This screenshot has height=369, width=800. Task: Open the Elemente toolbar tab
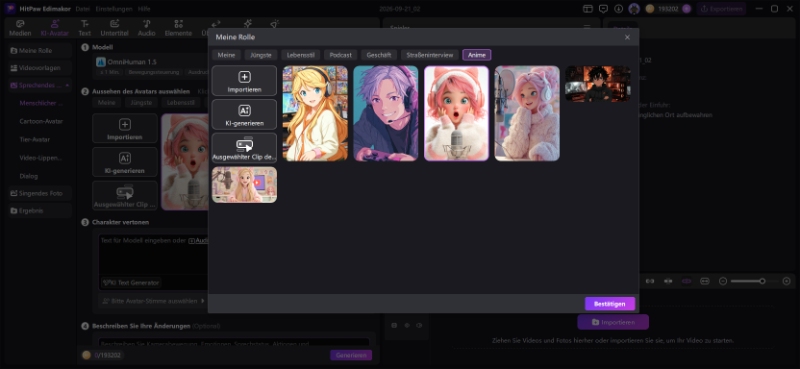(178, 28)
